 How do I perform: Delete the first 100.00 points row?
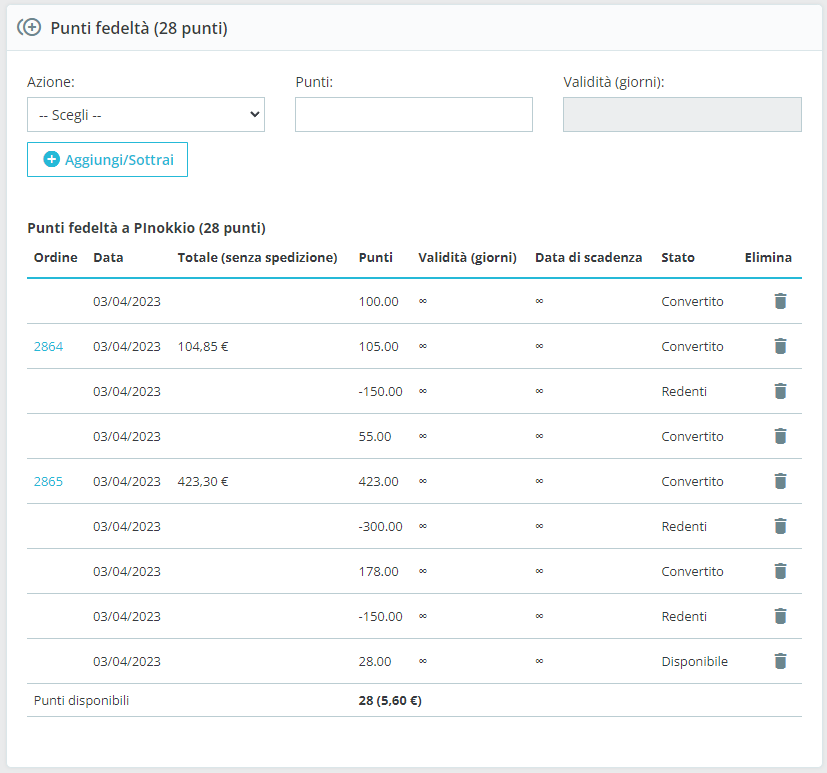pos(780,301)
